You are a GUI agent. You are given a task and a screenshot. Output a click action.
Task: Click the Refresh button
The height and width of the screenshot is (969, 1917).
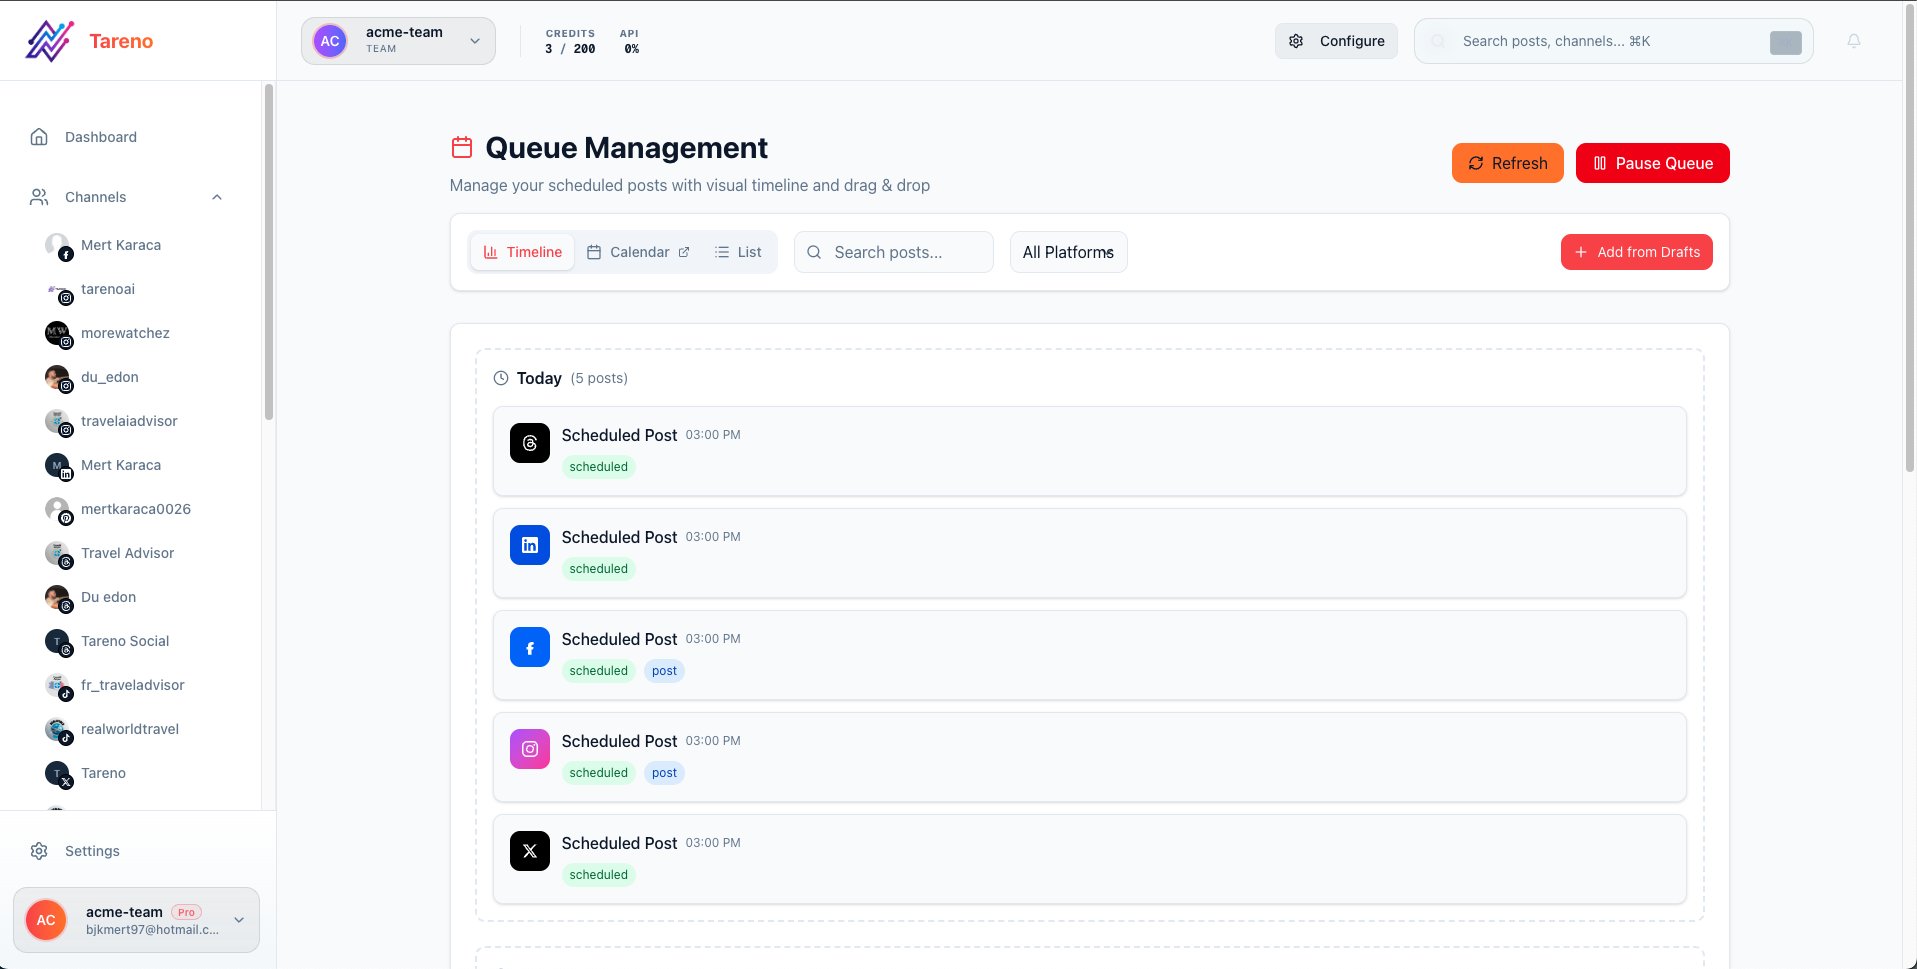coord(1507,163)
